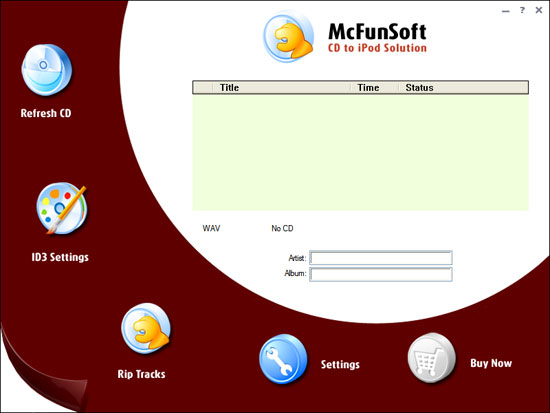Click the Buy Now shopping cart icon

pyautogui.click(x=431, y=358)
